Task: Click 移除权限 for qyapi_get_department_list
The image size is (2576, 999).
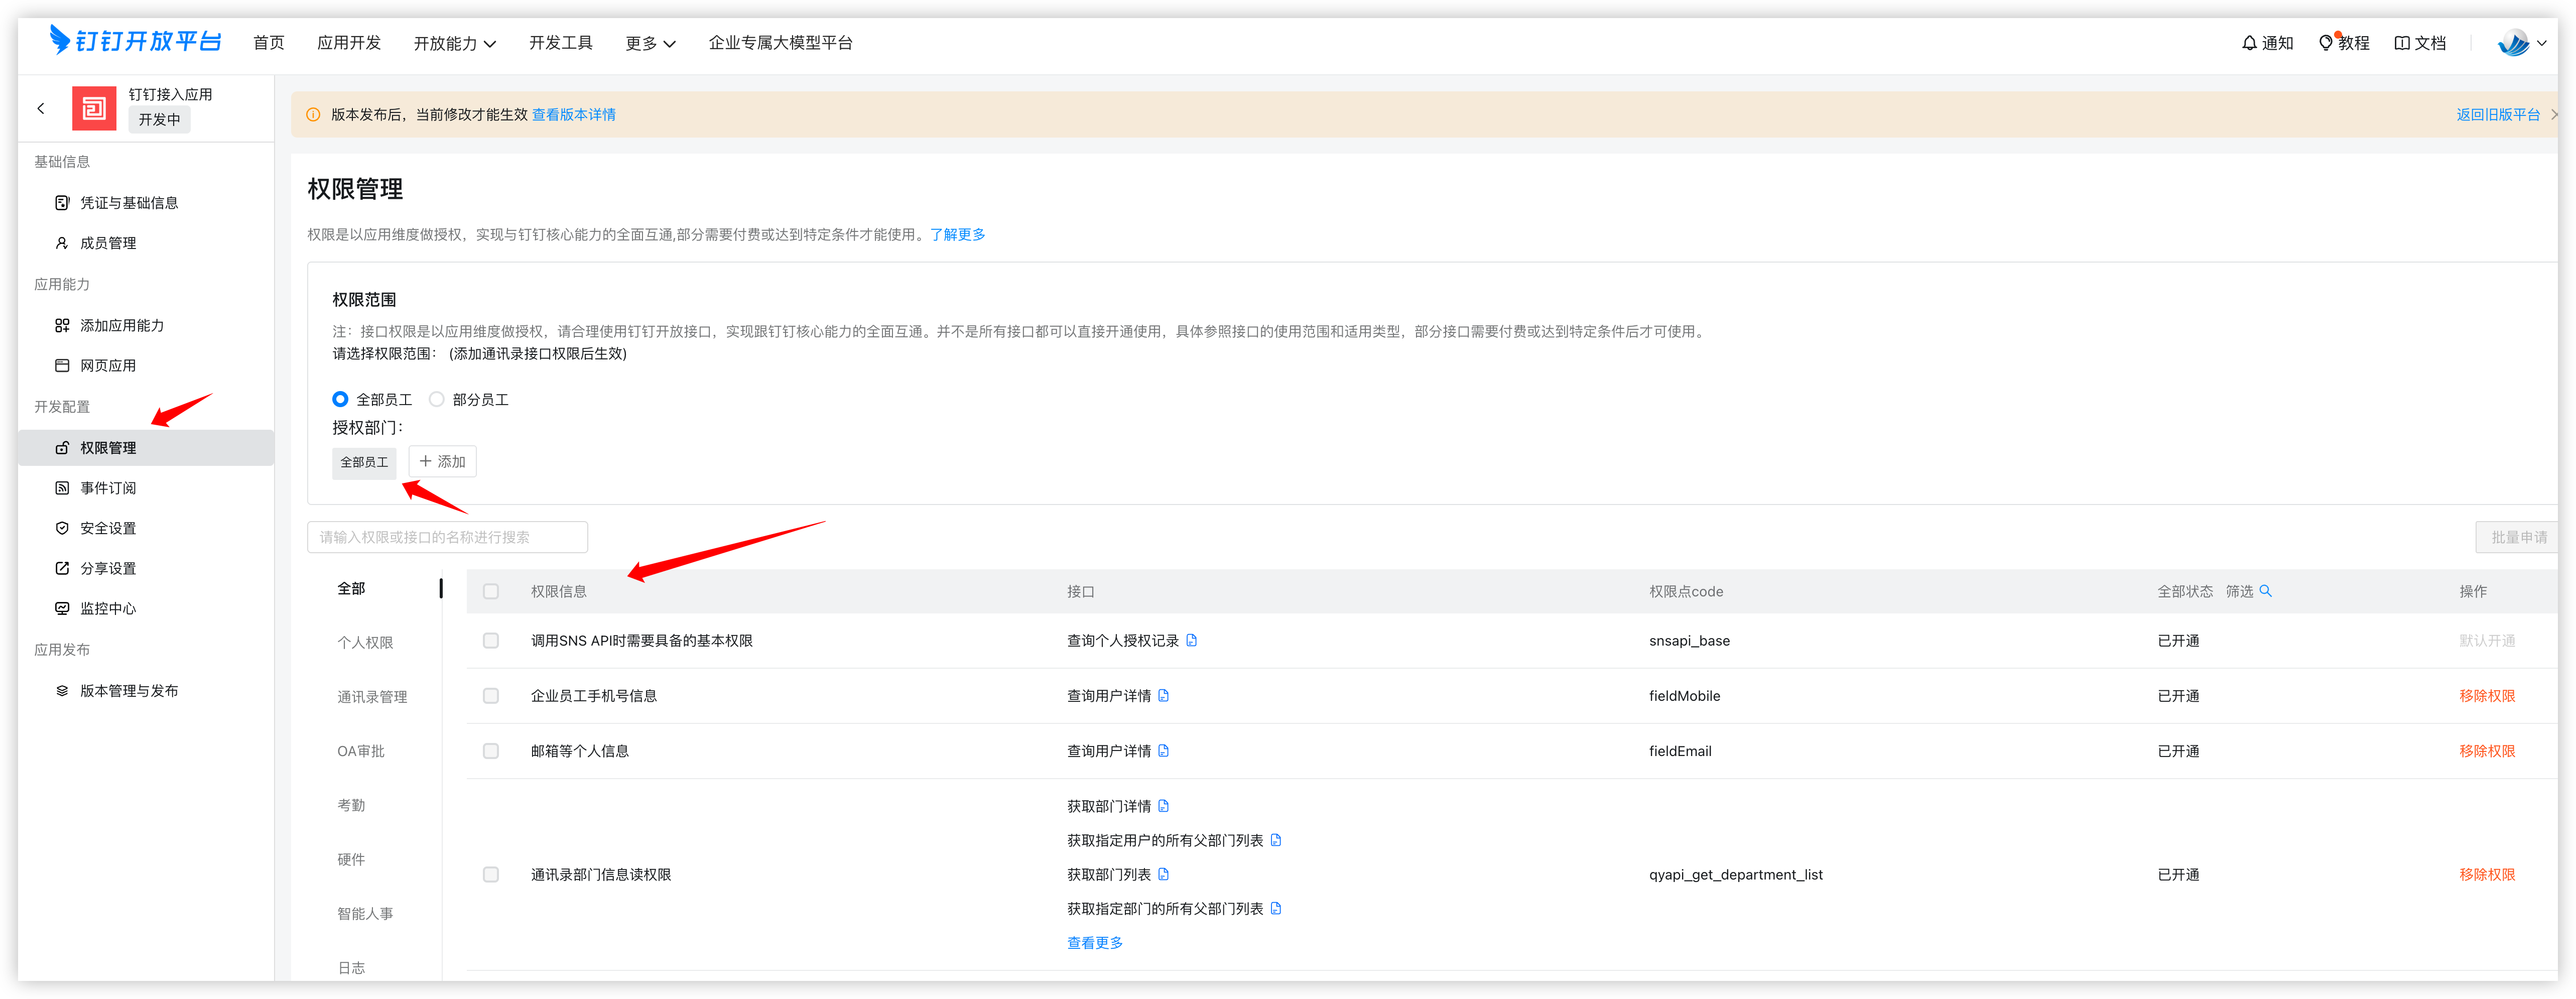Action: click(x=2487, y=875)
